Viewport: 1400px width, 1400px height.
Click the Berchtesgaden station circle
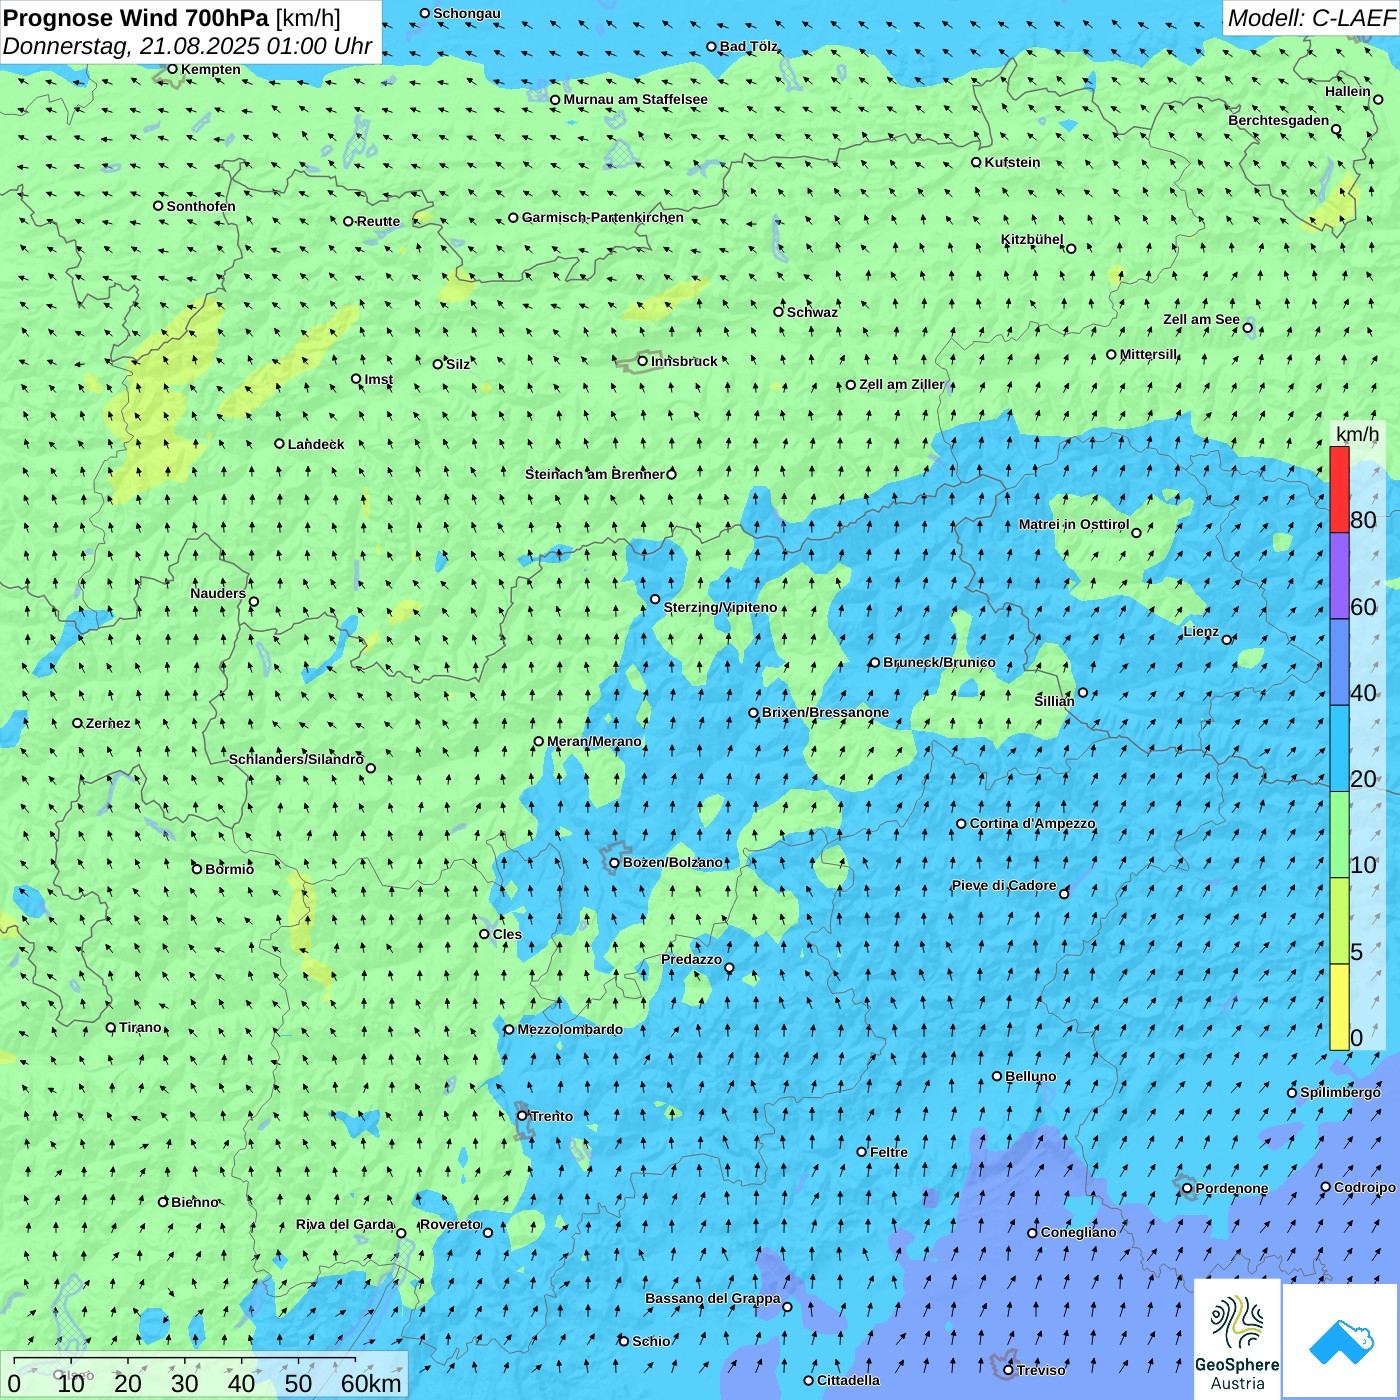click(1336, 130)
